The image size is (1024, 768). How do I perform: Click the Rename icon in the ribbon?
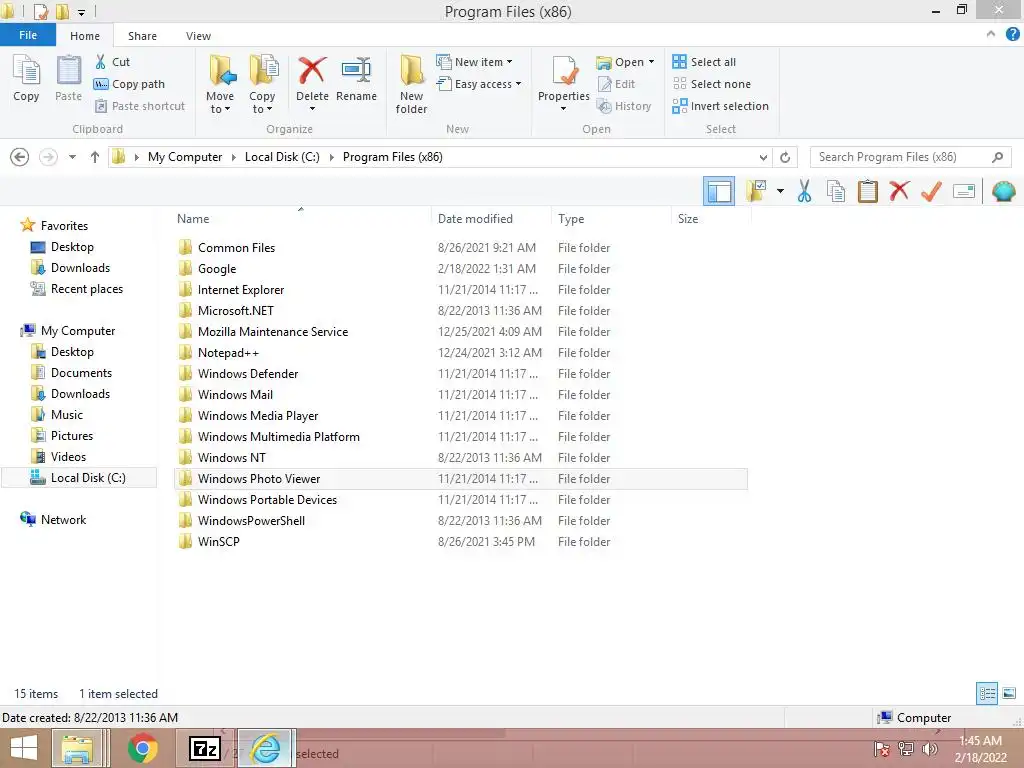tap(356, 70)
